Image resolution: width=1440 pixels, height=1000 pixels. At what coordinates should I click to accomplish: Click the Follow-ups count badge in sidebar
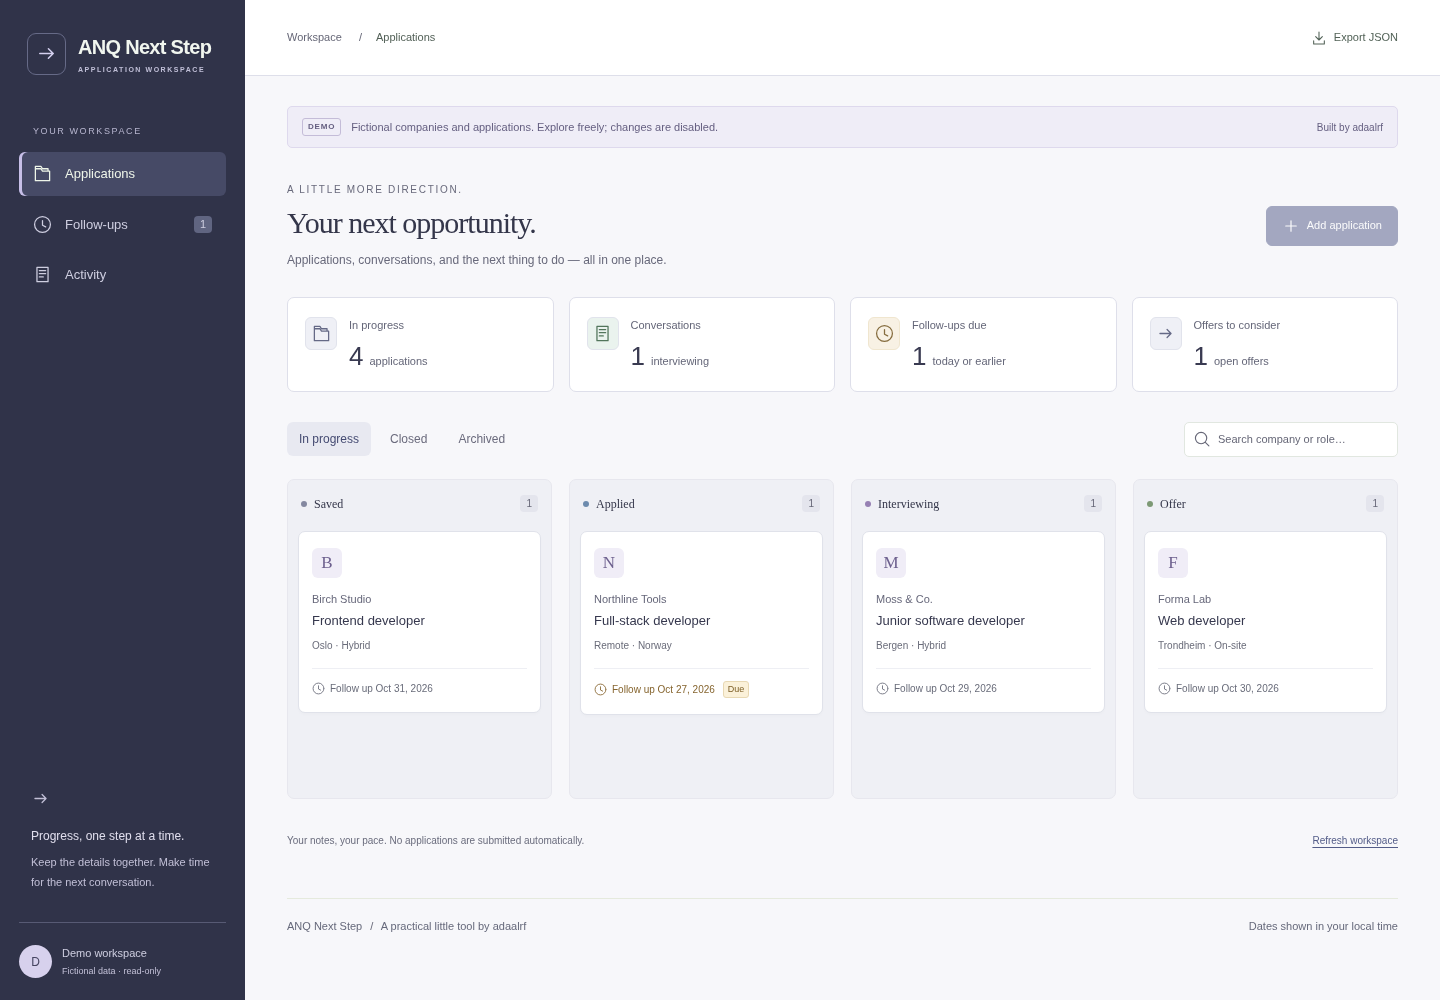pyautogui.click(x=203, y=225)
